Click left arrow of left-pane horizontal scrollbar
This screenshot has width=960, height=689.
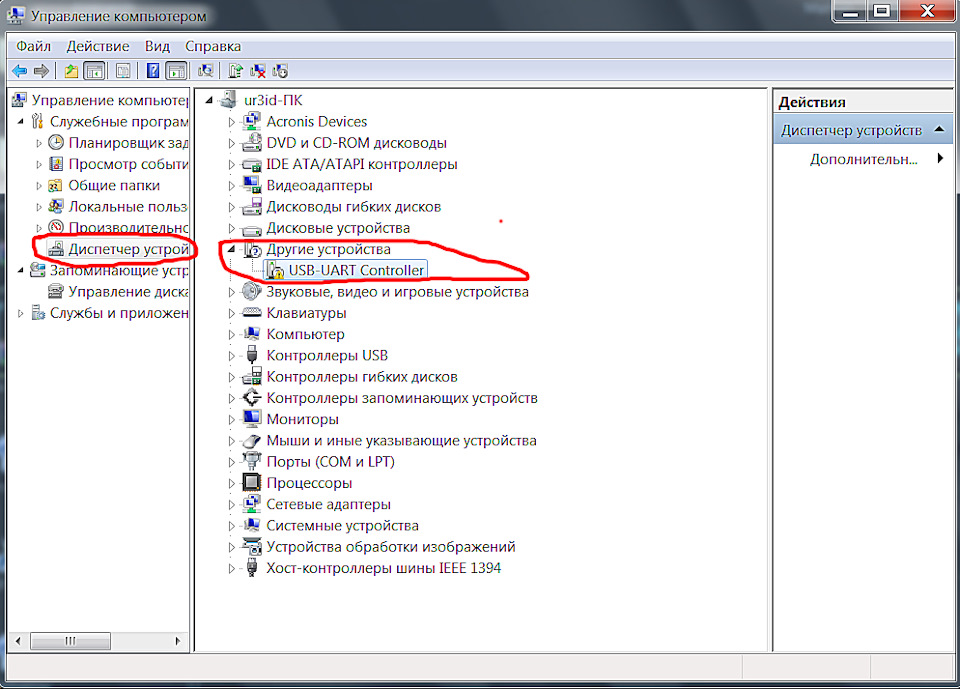pos(18,641)
